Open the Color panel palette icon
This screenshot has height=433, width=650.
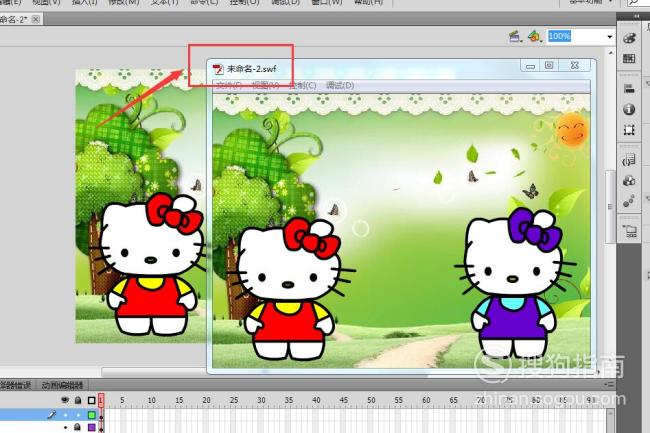629,38
